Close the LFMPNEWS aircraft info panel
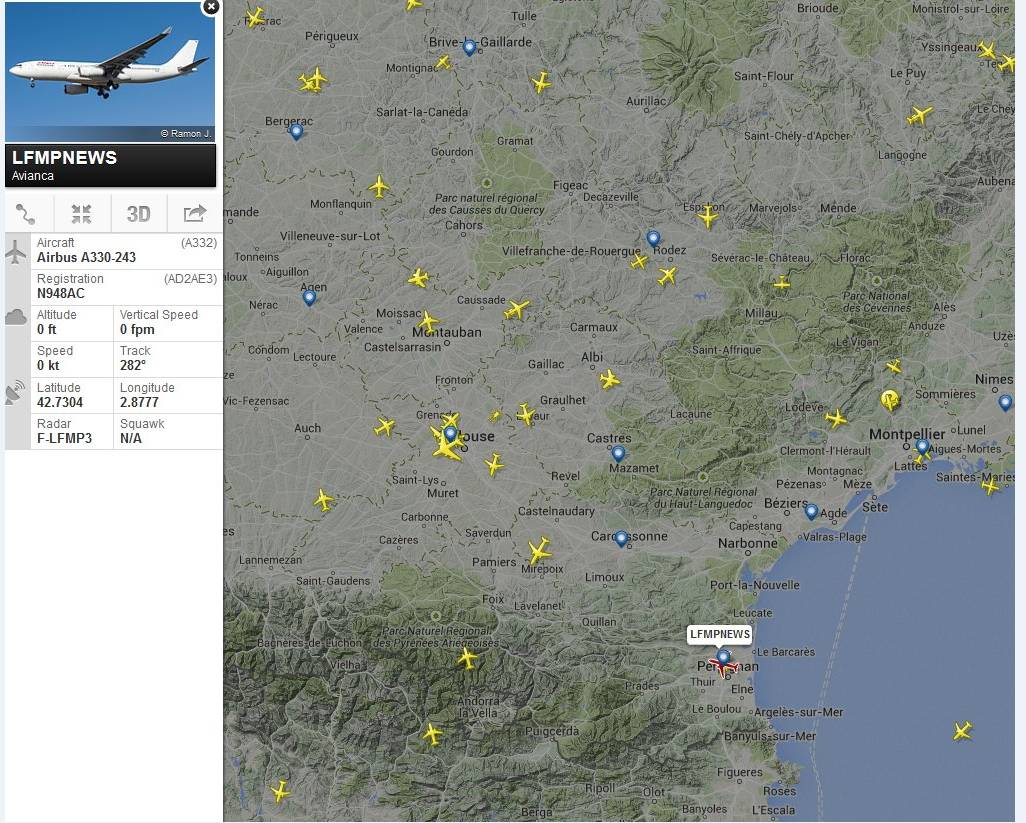 (211, 7)
